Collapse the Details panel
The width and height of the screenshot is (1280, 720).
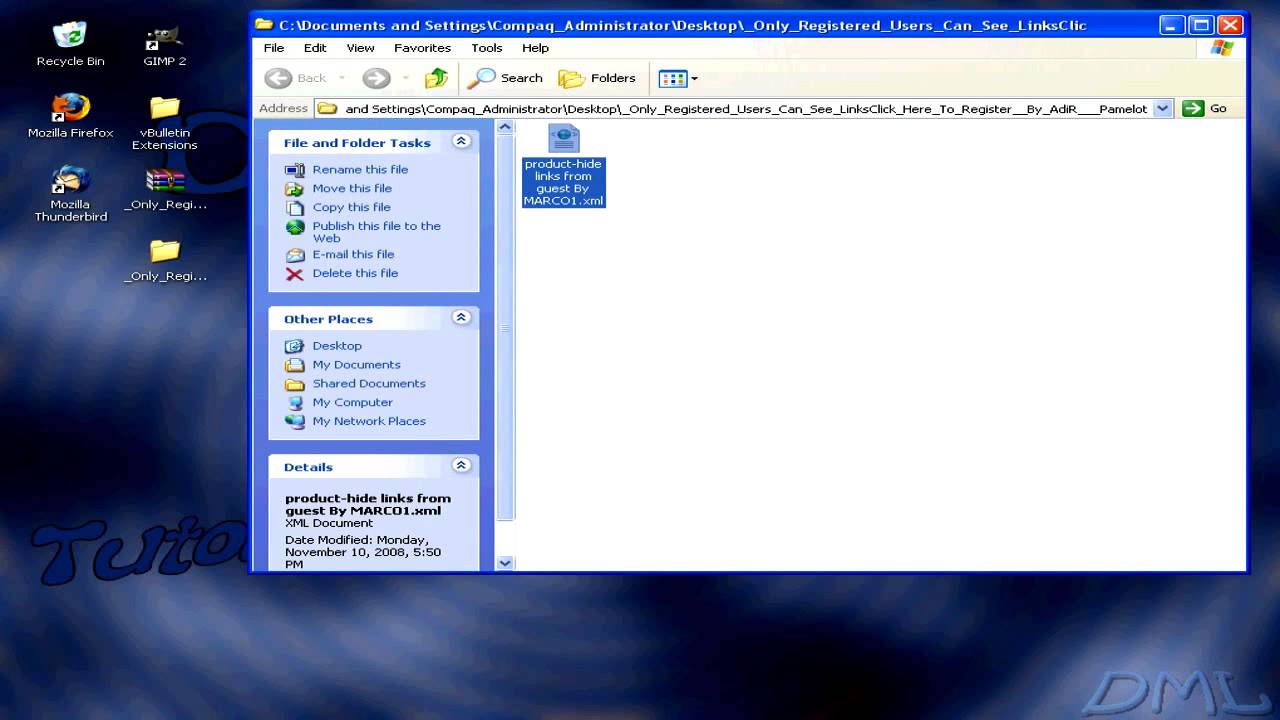coord(461,466)
